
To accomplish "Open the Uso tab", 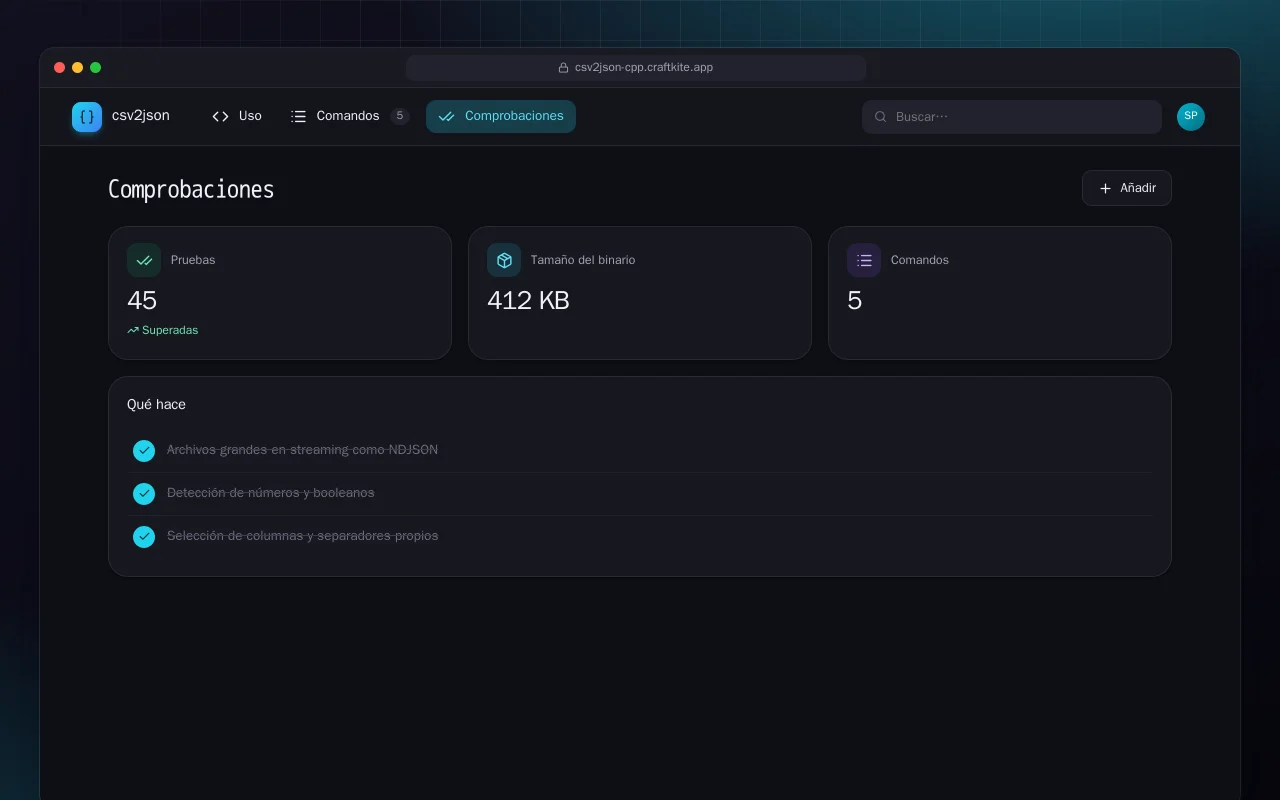I will tap(237, 116).
